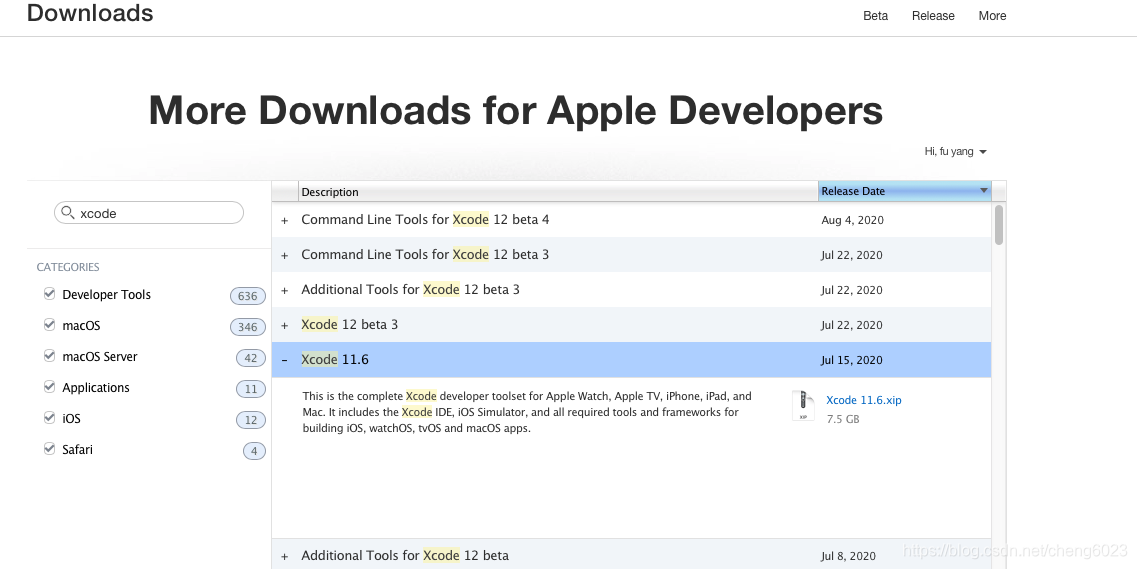Click the Jul 15, 2020 release date

pyautogui.click(x=852, y=360)
